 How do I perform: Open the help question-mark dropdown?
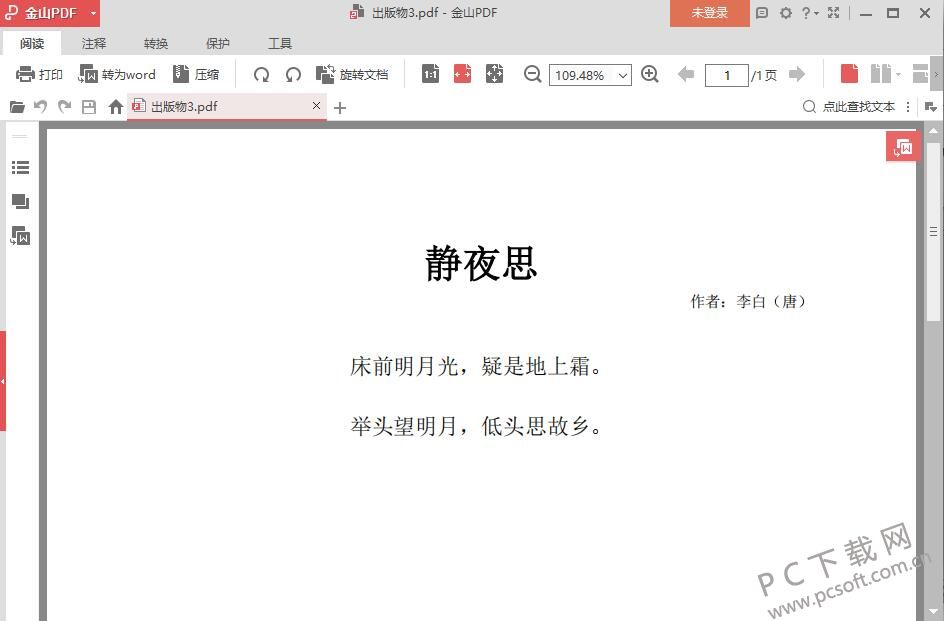coord(810,13)
